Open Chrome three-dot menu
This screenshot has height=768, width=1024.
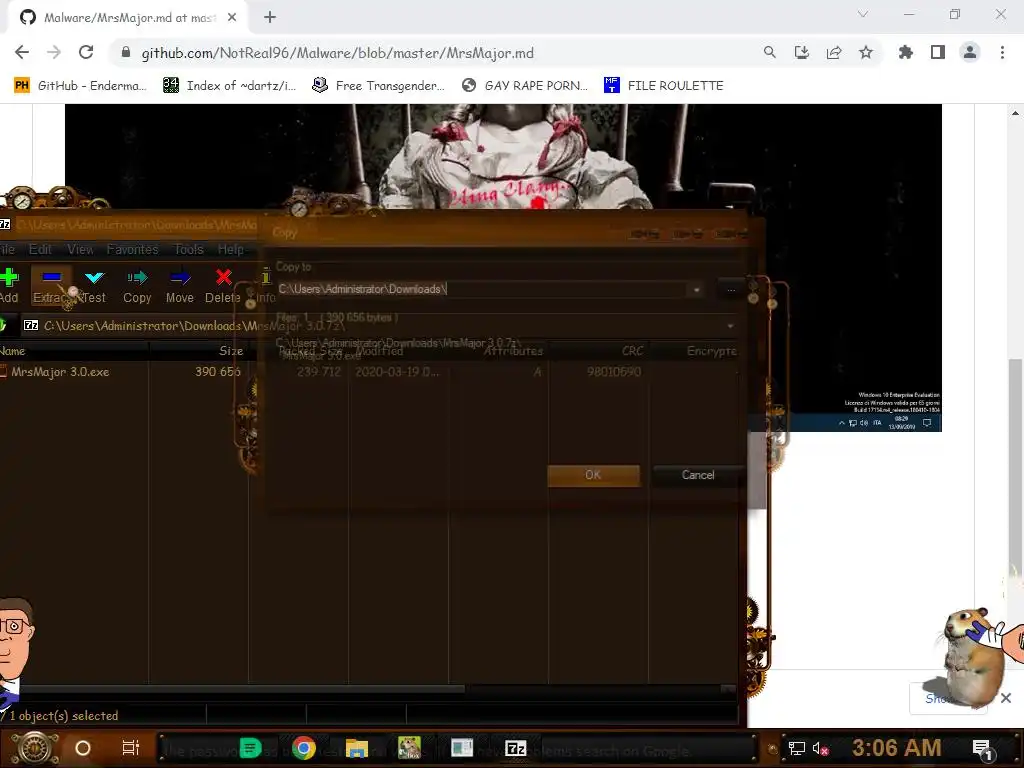1002,52
